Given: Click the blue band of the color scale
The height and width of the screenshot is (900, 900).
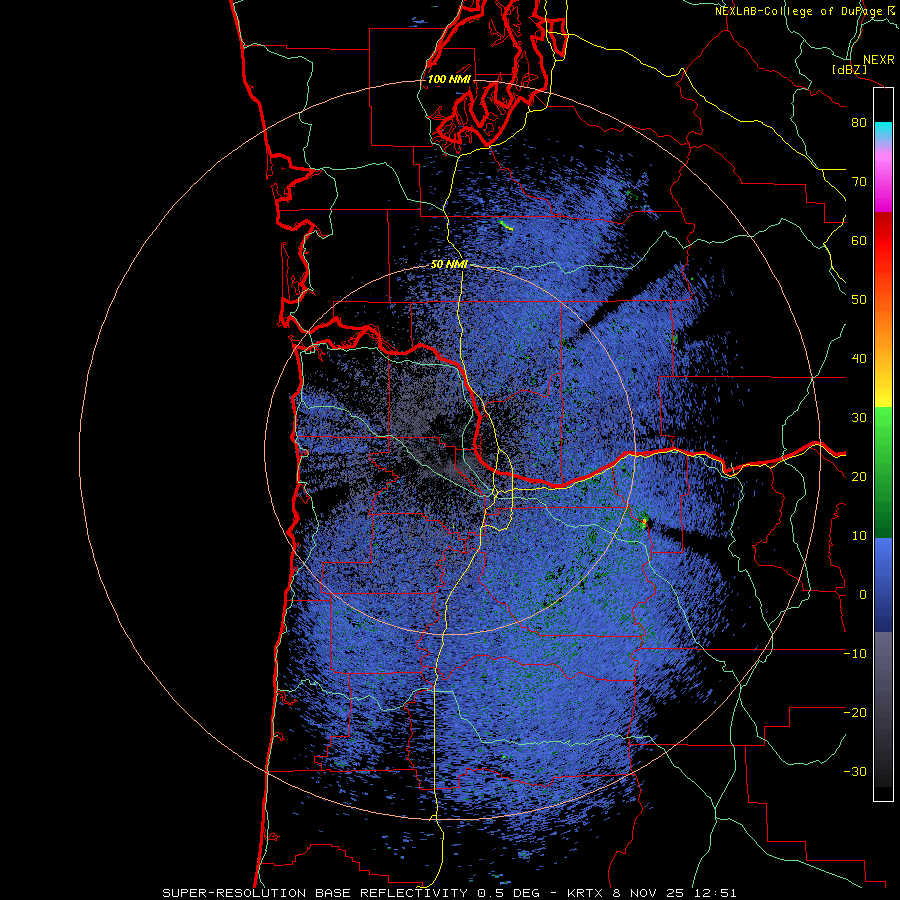Looking at the screenshot, I should click(883, 584).
